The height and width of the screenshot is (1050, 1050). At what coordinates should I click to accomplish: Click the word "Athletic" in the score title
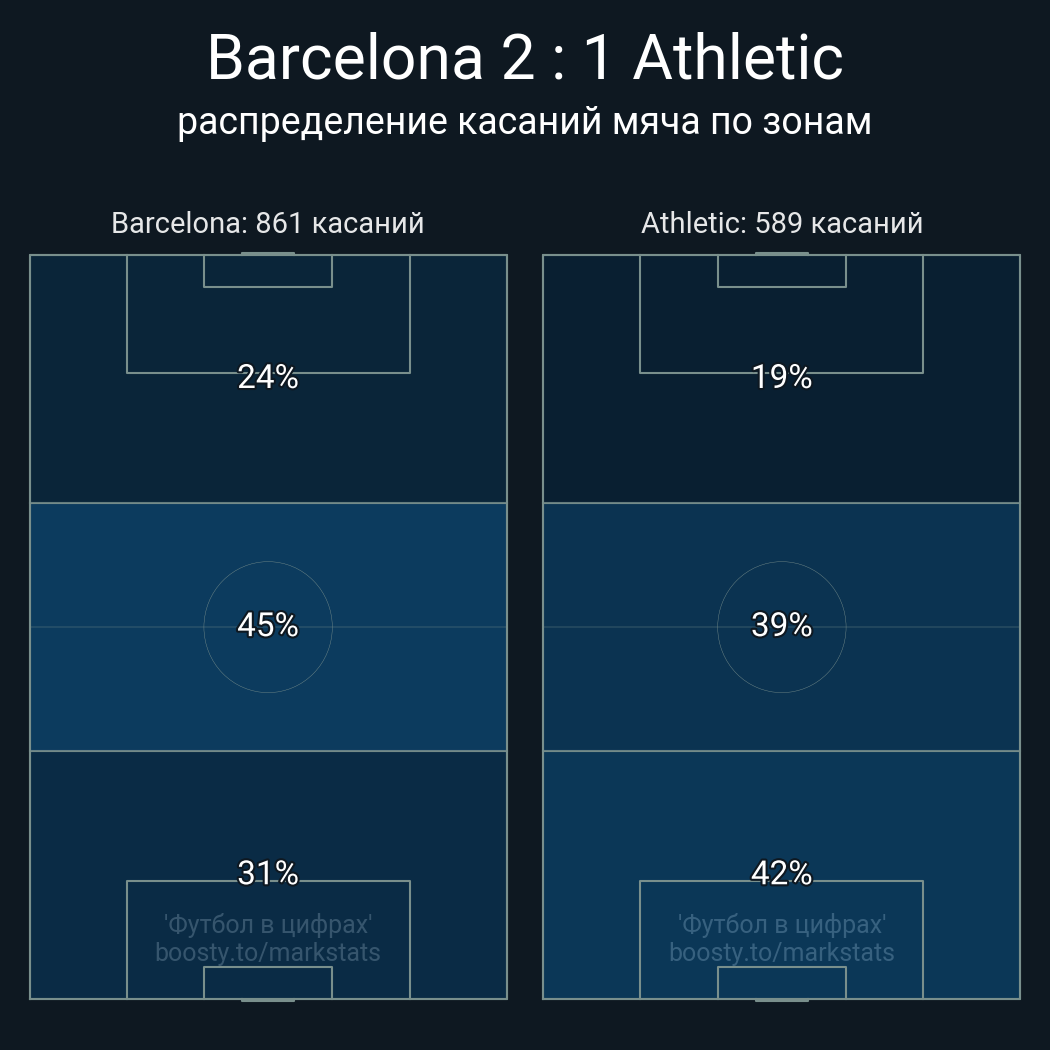pos(738,57)
